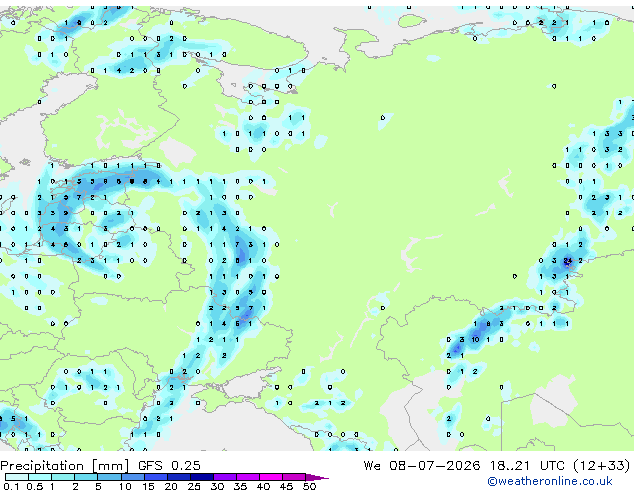The image size is (634, 490).
Task: Click the lightest 0.1–0.5 mm legend swatch
Action: tap(17, 477)
